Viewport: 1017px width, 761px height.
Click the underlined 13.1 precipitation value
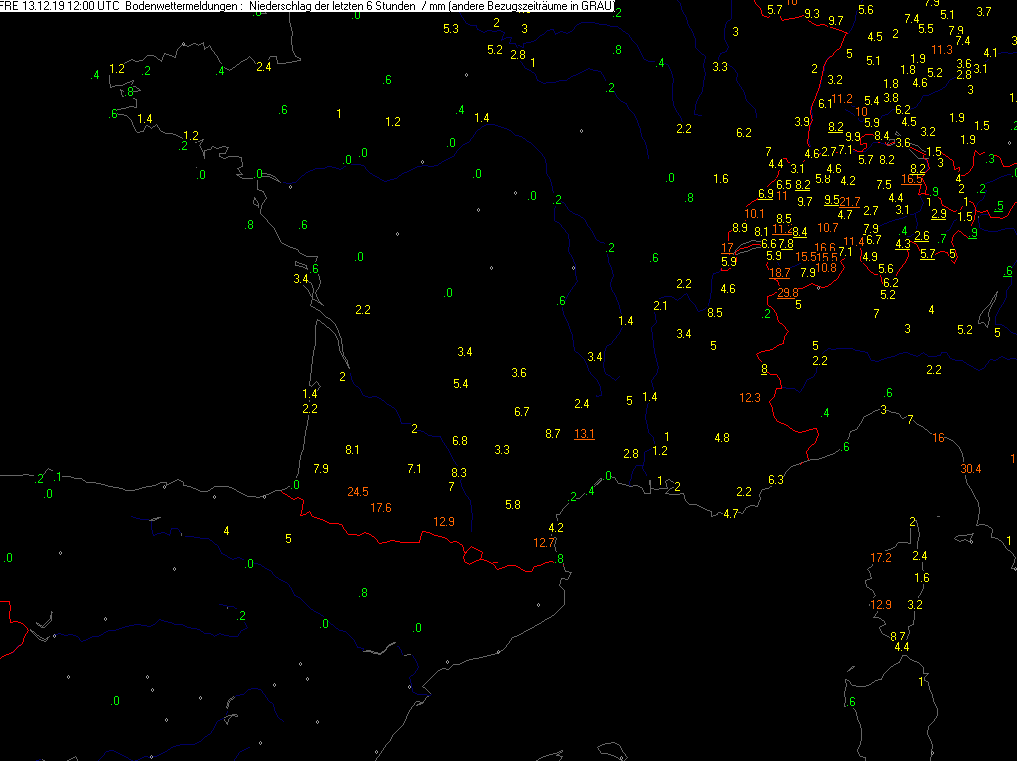pos(584,433)
